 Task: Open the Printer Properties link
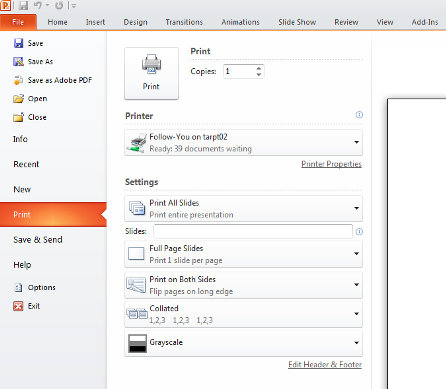(x=331, y=164)
